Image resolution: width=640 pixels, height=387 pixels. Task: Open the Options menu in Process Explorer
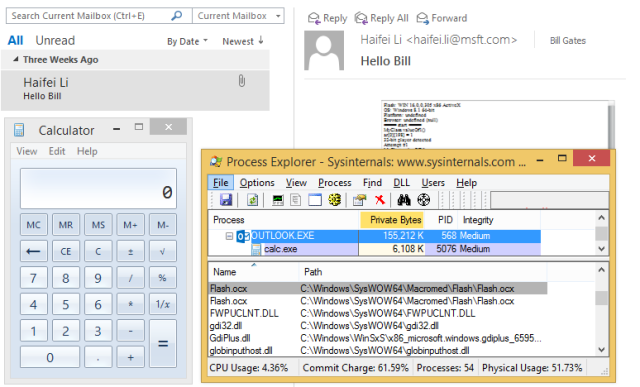click(257, 182)
